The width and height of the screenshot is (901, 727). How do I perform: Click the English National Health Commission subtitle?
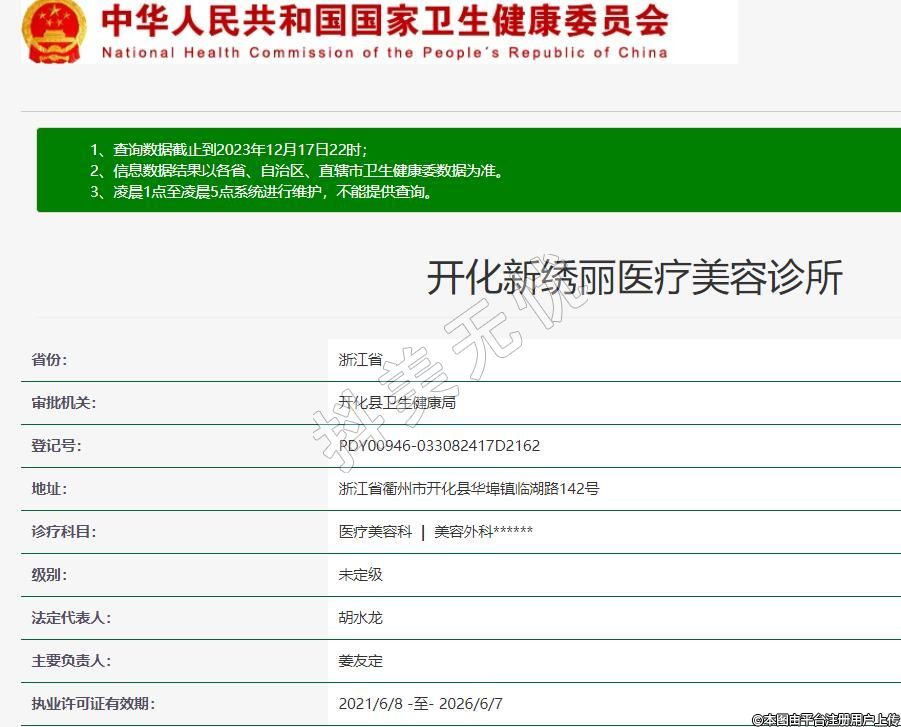click(x=384, y=53)
